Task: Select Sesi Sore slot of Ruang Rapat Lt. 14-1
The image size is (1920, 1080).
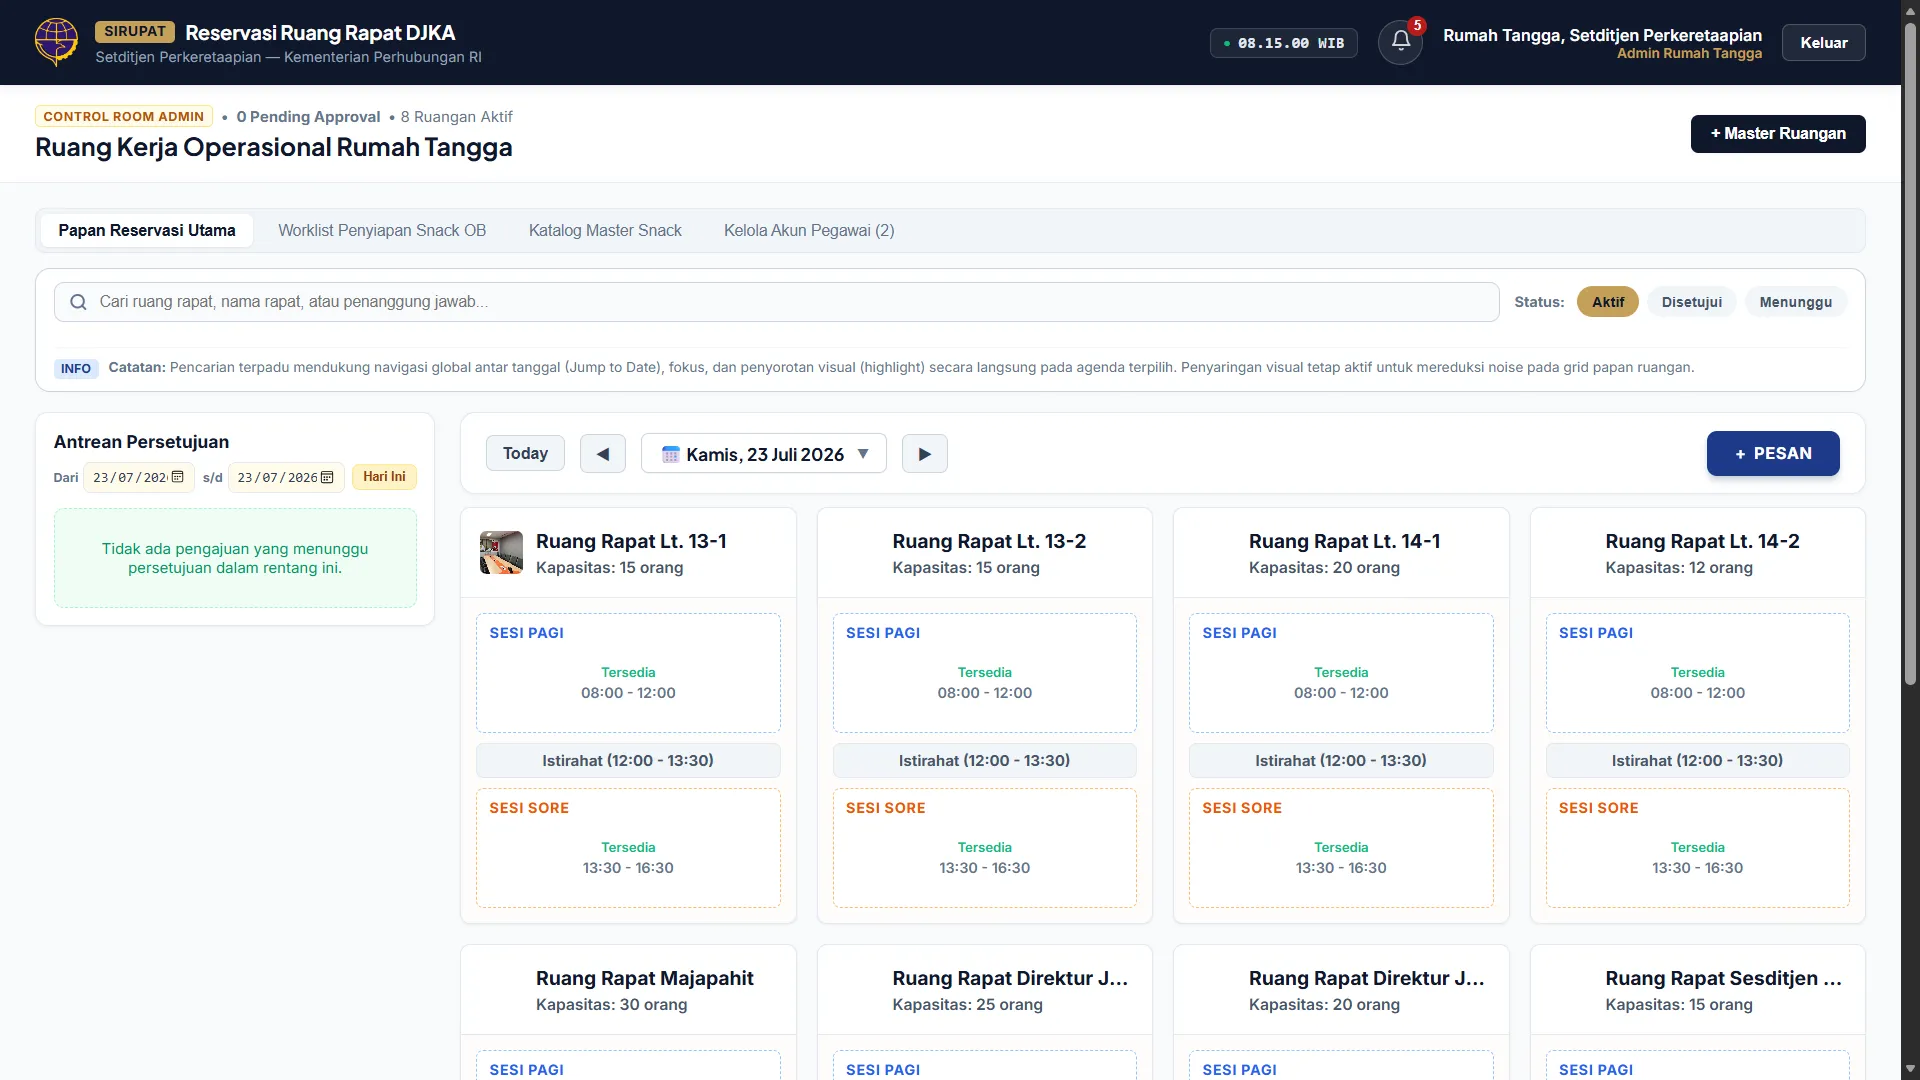Action: (1341, 848)
